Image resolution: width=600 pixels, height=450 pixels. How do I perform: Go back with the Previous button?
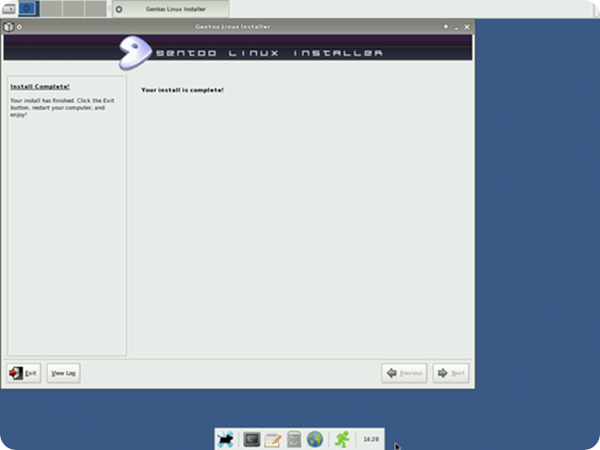[x=404, y=373]
